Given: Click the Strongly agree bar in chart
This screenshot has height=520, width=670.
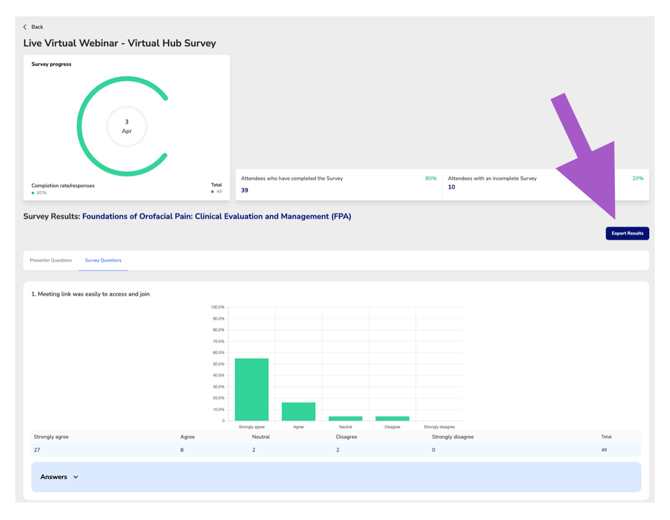Looking at the screenshot, I should [252, 390].
